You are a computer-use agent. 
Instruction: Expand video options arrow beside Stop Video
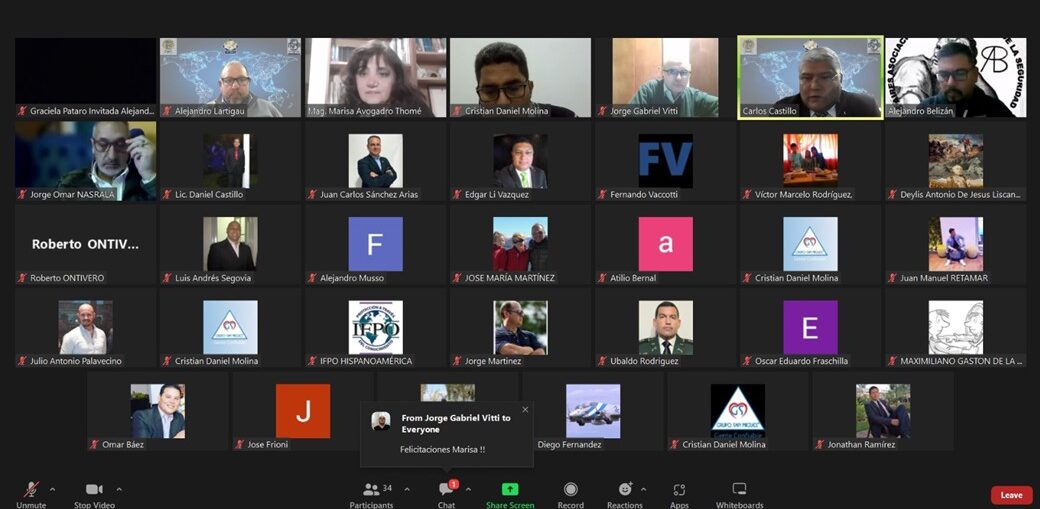[x=119, y=489]
